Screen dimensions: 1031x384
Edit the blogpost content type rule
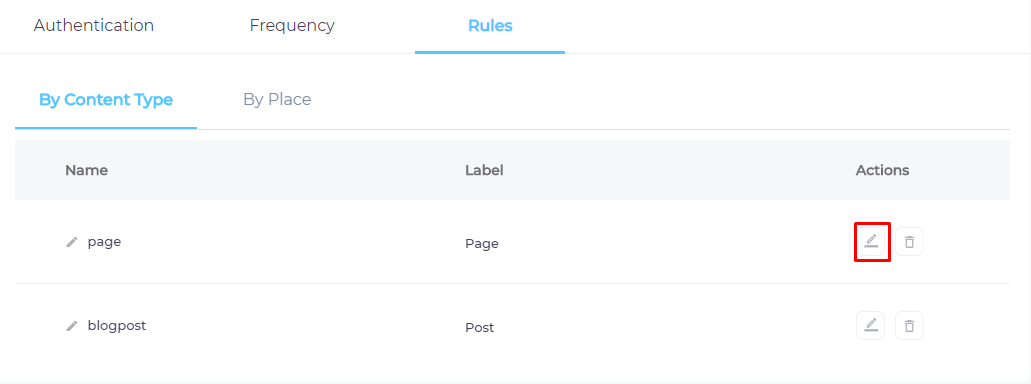[871, 325]
